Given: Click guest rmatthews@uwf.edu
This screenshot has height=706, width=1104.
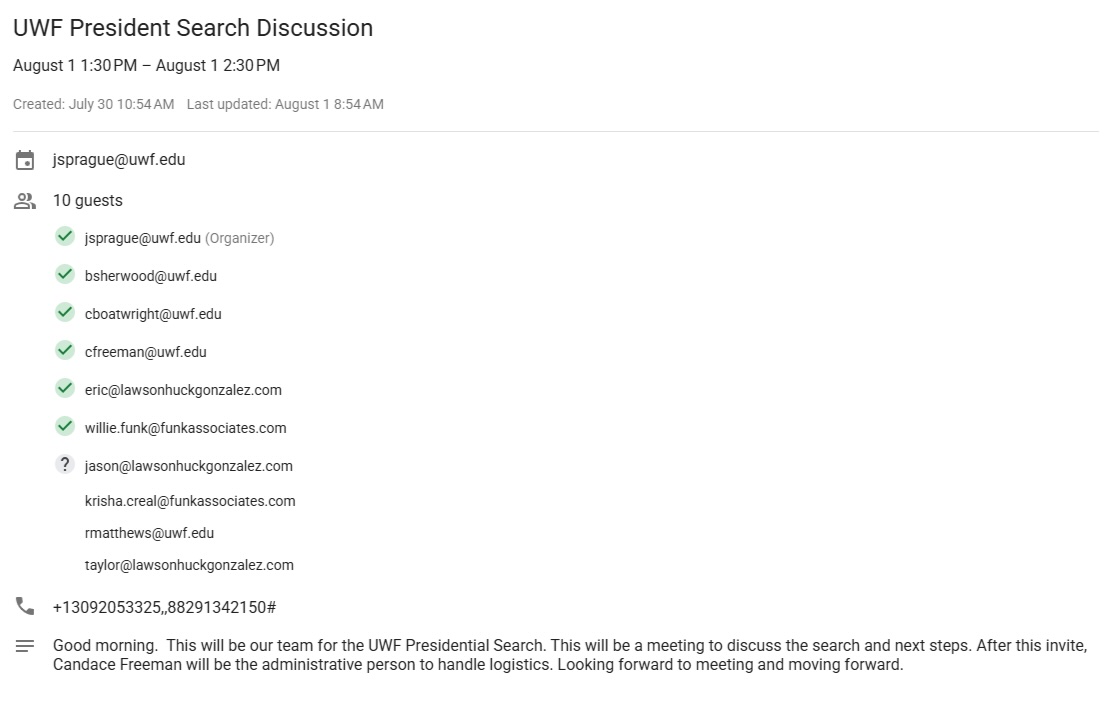Looking at the screenshot, I should point(149,533).
